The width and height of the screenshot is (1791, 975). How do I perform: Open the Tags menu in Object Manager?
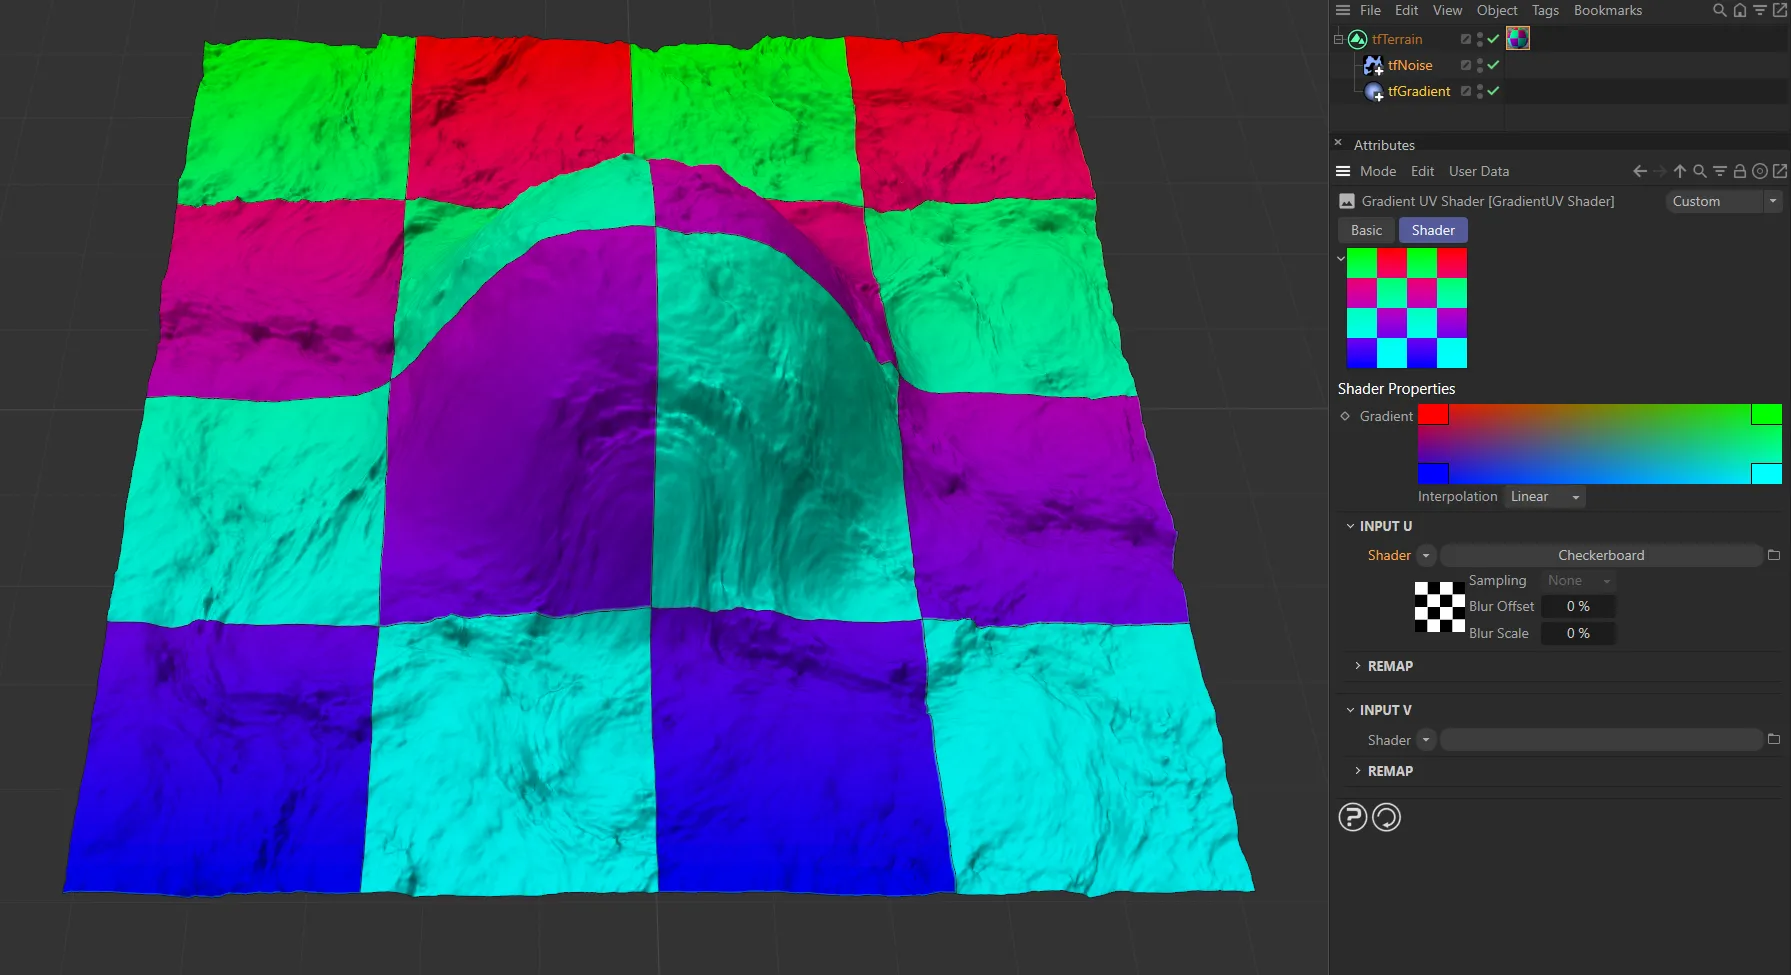coord(1545,10)
